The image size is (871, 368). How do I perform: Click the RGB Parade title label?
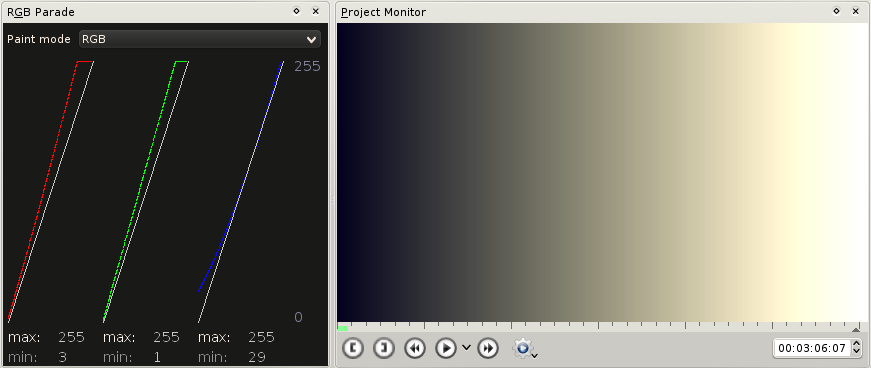point(41,12)
